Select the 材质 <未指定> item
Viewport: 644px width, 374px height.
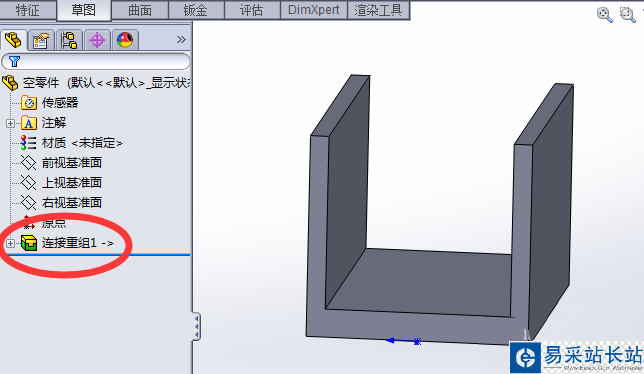tap(82, 143)
